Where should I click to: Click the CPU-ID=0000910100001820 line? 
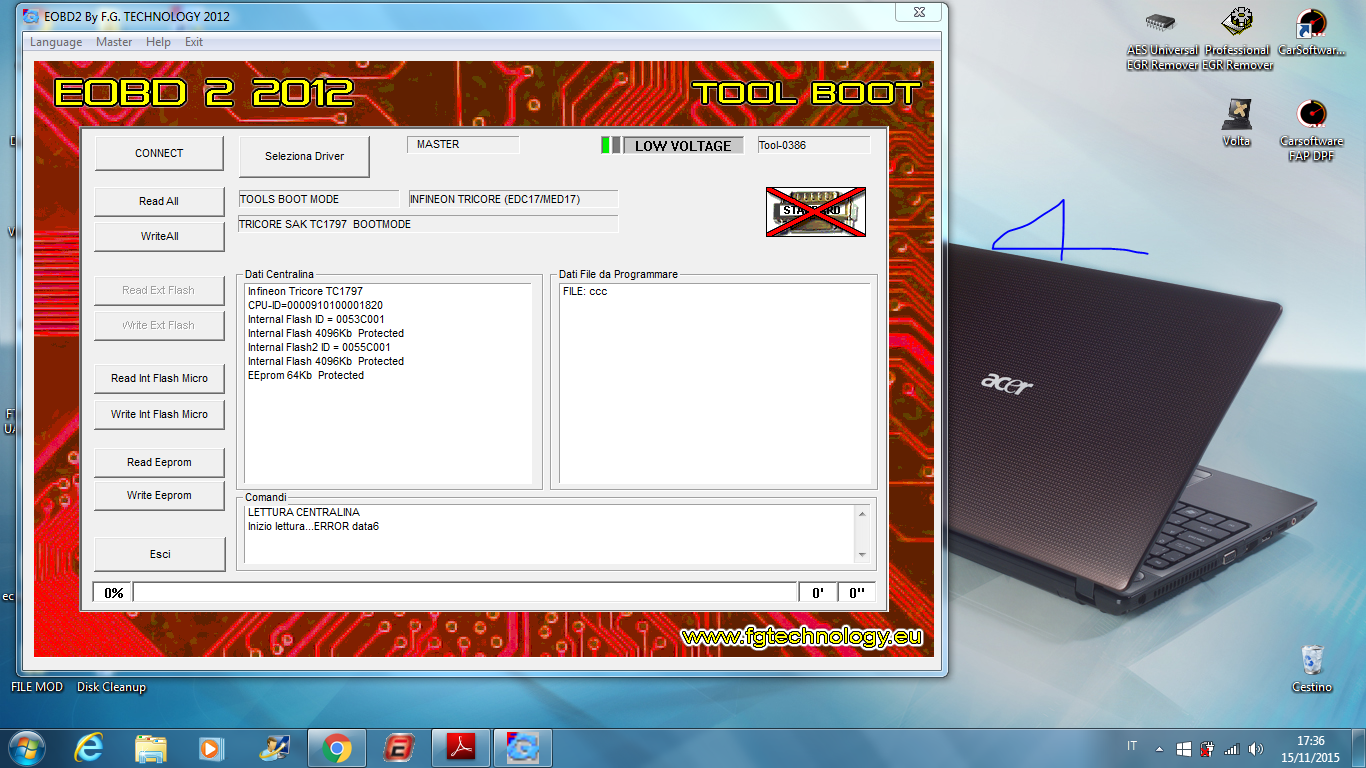point(315,305)
